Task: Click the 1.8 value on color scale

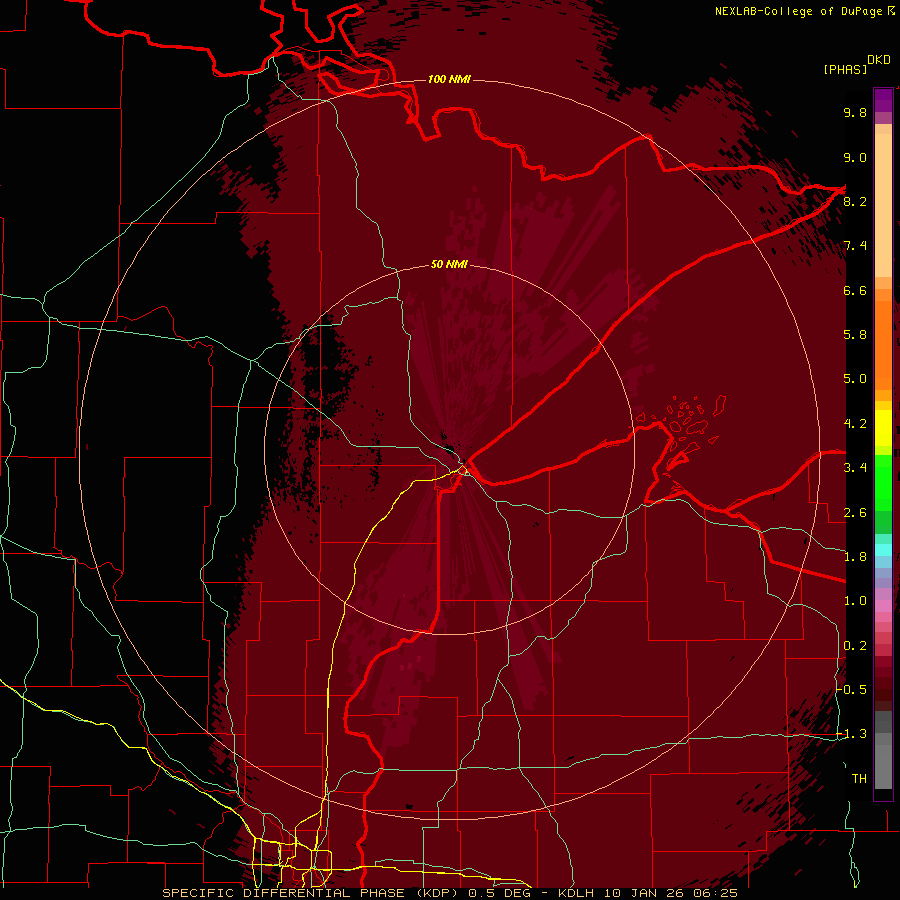Action: [855, 557]
